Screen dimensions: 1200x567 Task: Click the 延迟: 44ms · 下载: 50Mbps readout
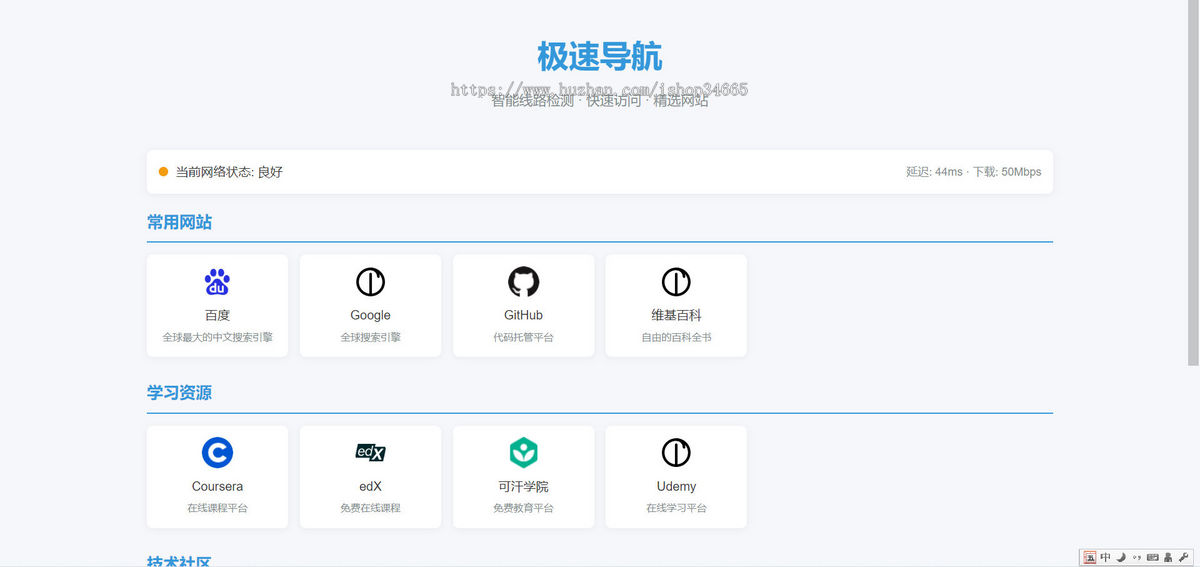point(973,172)
